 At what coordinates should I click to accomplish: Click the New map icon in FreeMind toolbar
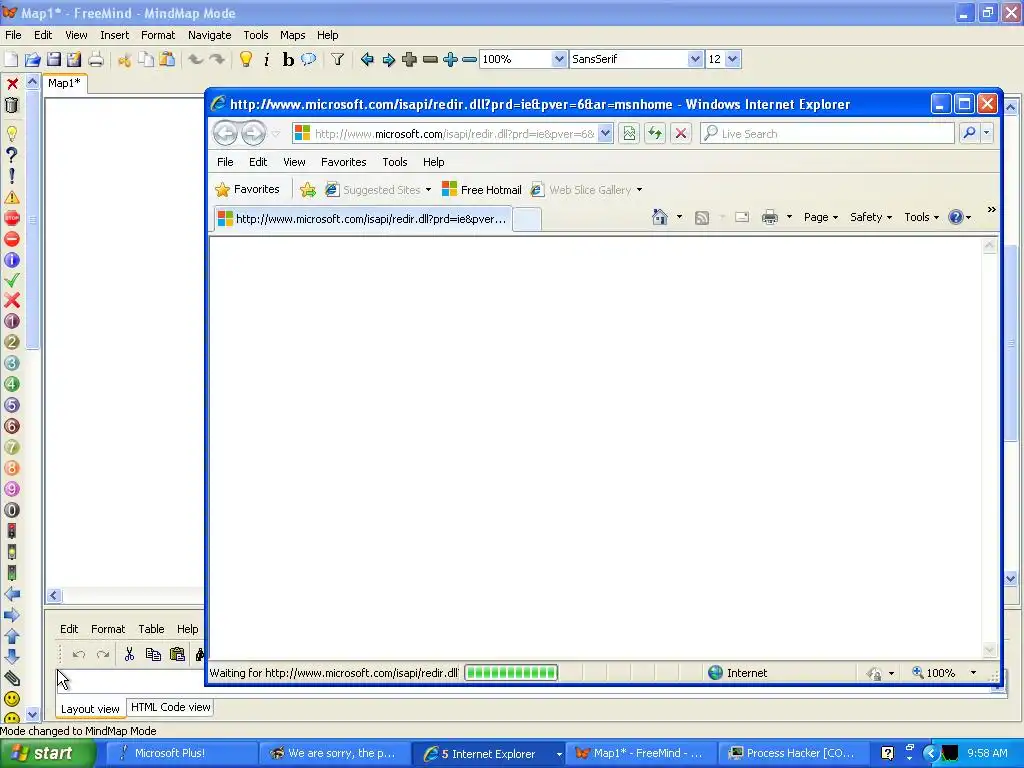click(x=11, y=59)
